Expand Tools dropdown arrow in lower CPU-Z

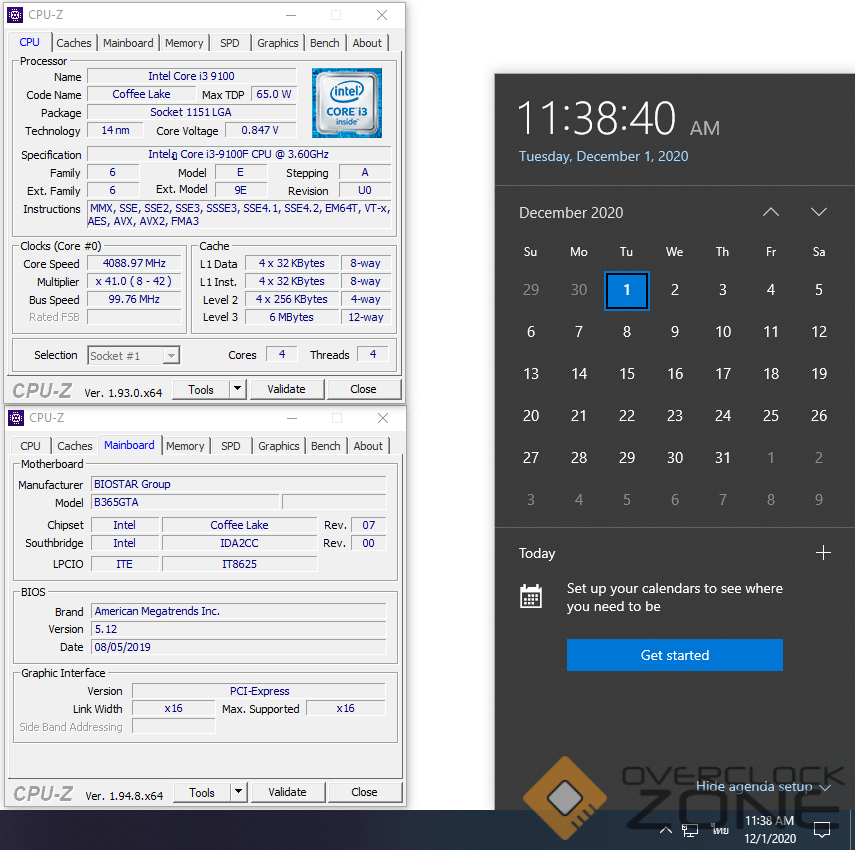click(x=238, y=792)
